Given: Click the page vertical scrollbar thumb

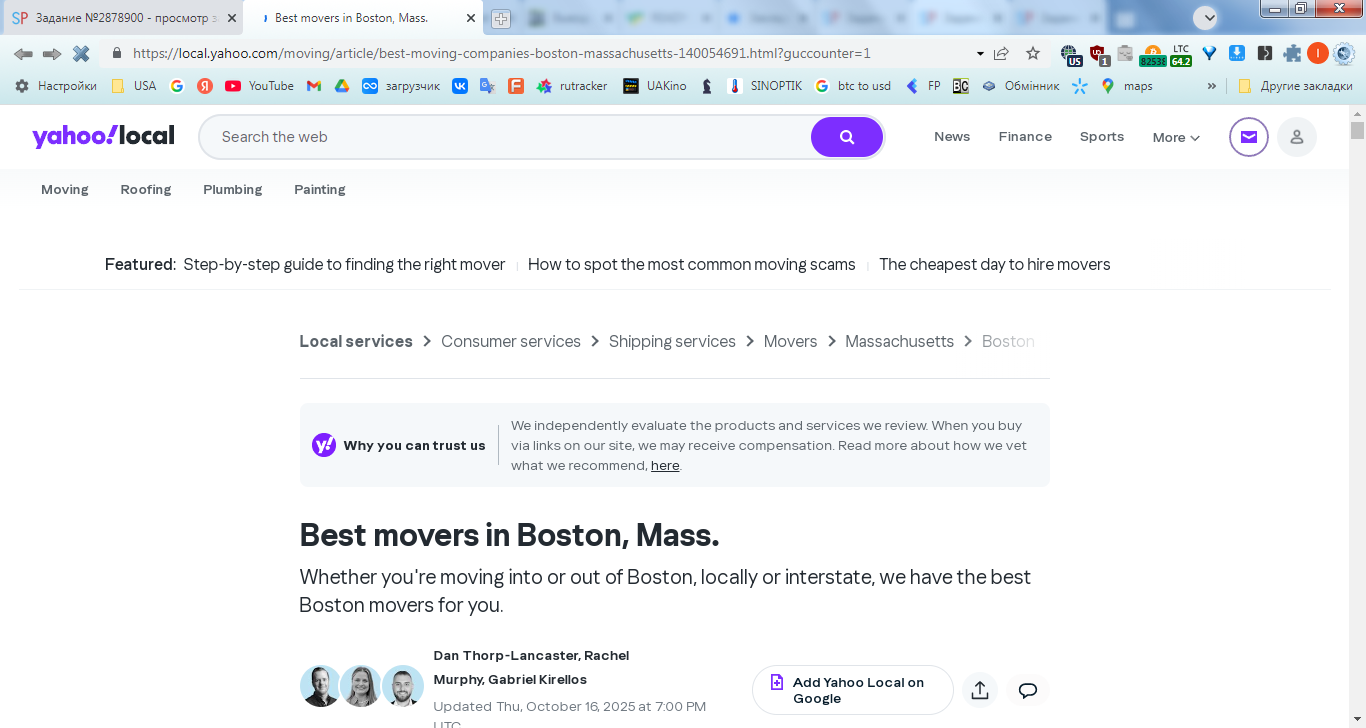Looking at the screenshot, I should coord(1357,131).
